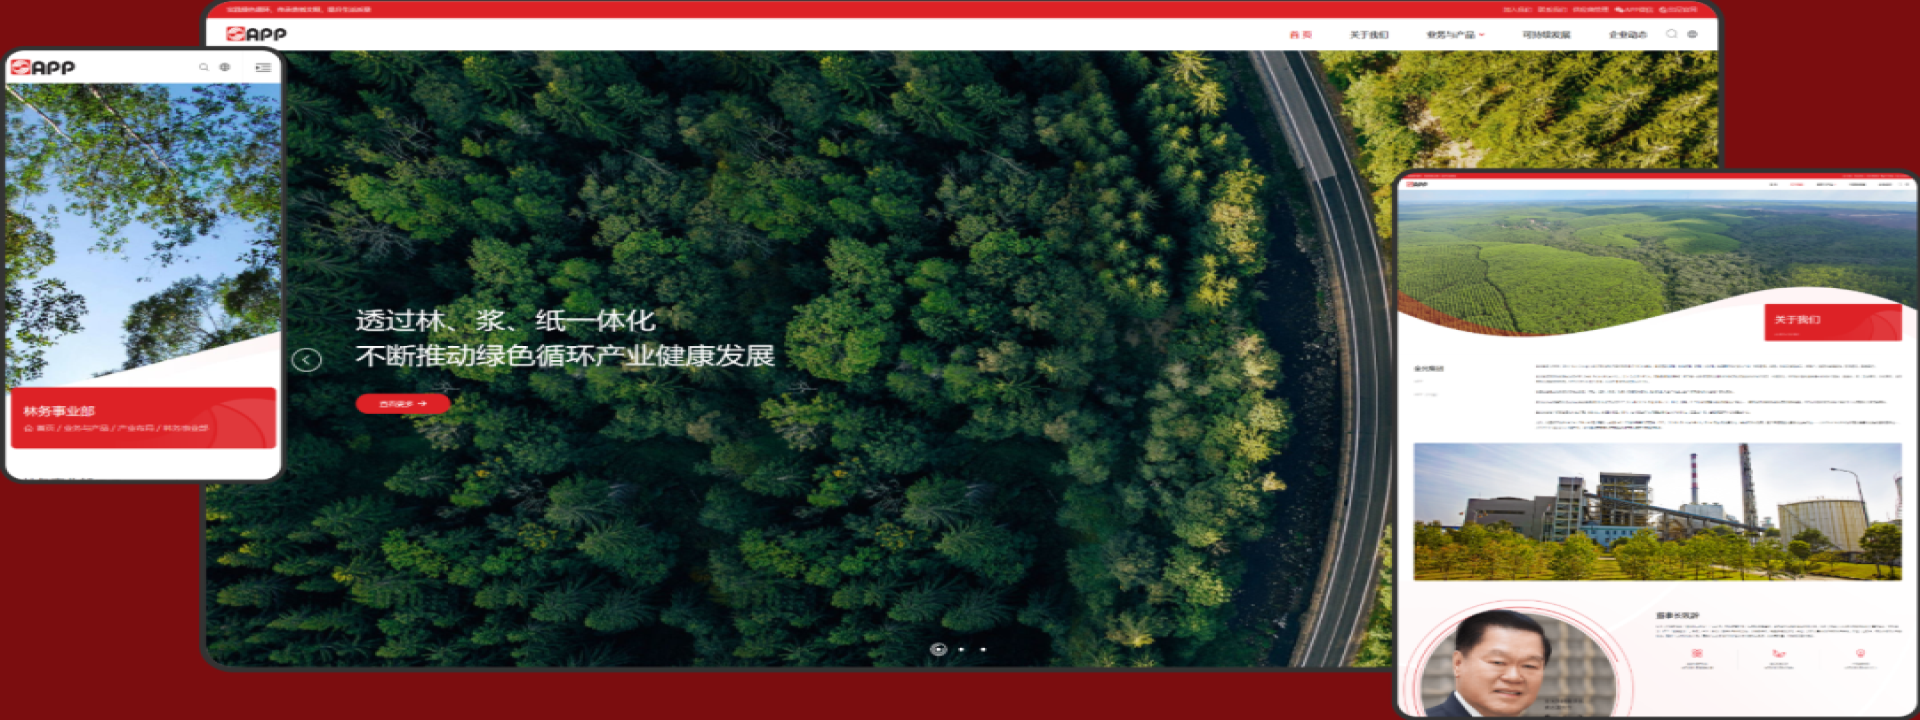Click the 董事长致辞 heading on tablet page
Viewport: 1920px width, 720px height.
(1677, 616)
